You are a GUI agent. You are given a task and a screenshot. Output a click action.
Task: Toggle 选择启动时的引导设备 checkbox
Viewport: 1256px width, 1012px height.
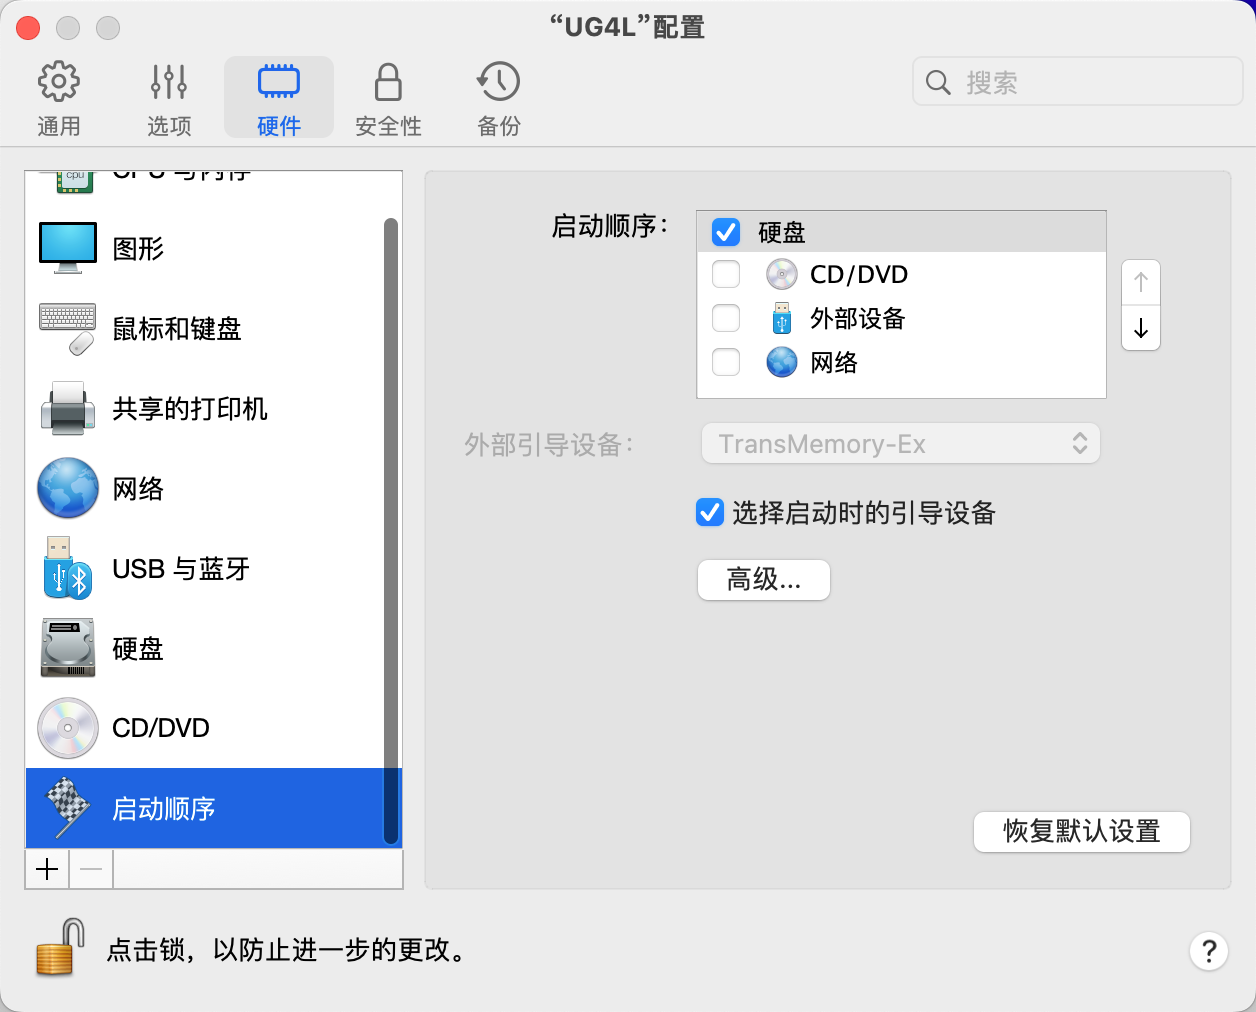(710, 513)
